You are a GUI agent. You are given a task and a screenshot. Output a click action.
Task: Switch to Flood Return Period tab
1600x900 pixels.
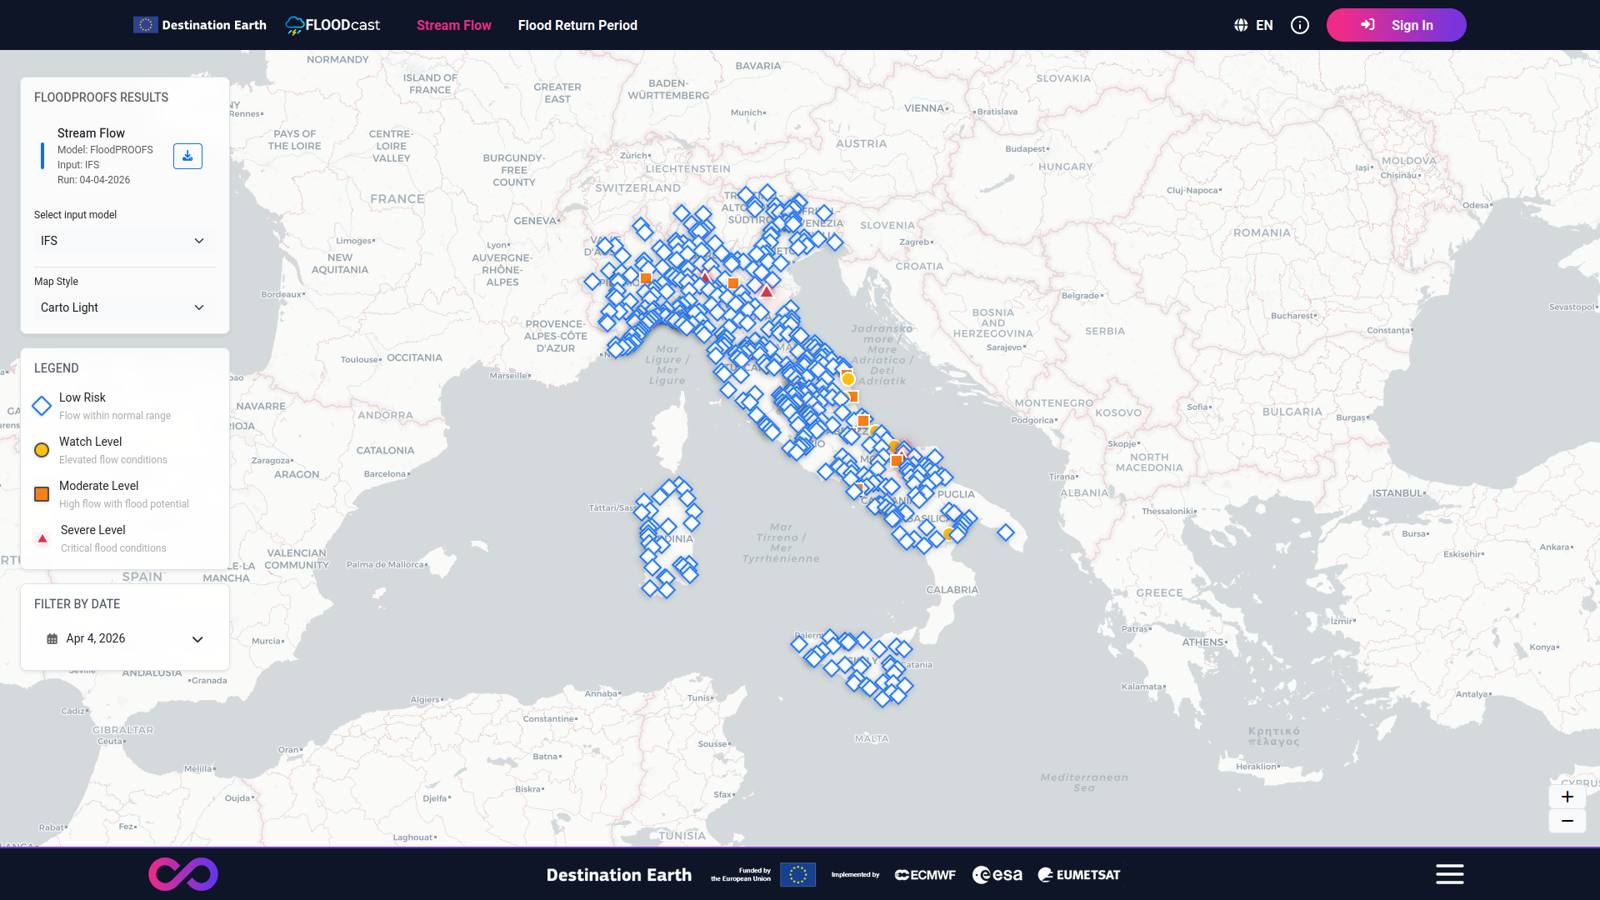(x=577, y=25)
